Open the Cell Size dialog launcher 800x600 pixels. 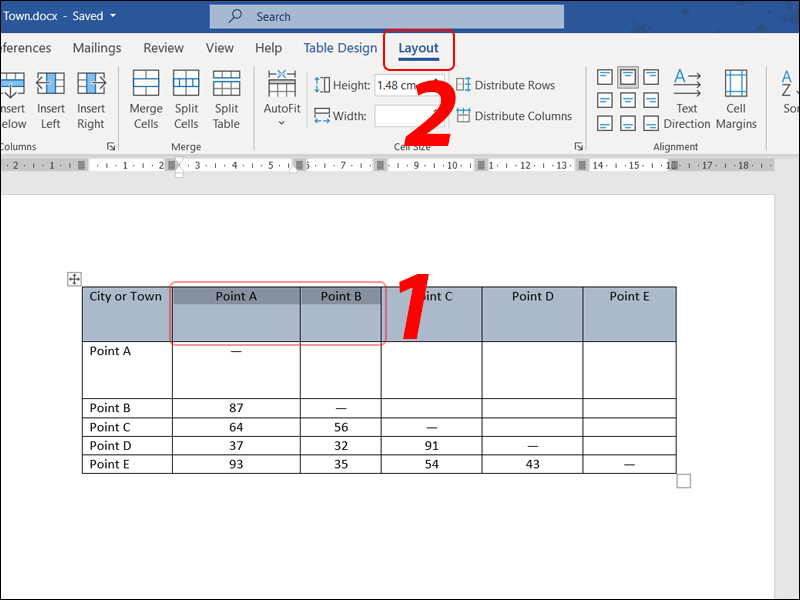click(x=578, y=145)
